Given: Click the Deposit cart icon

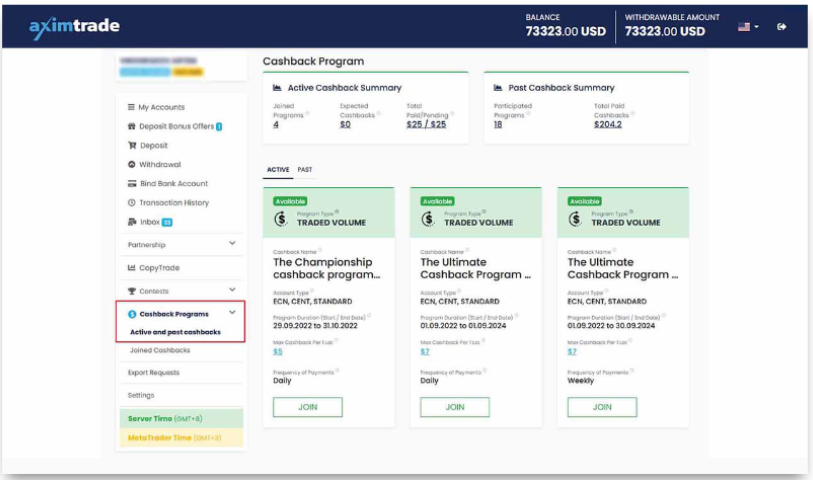Looking at the screenshot, I should click(x=132, y=146).
